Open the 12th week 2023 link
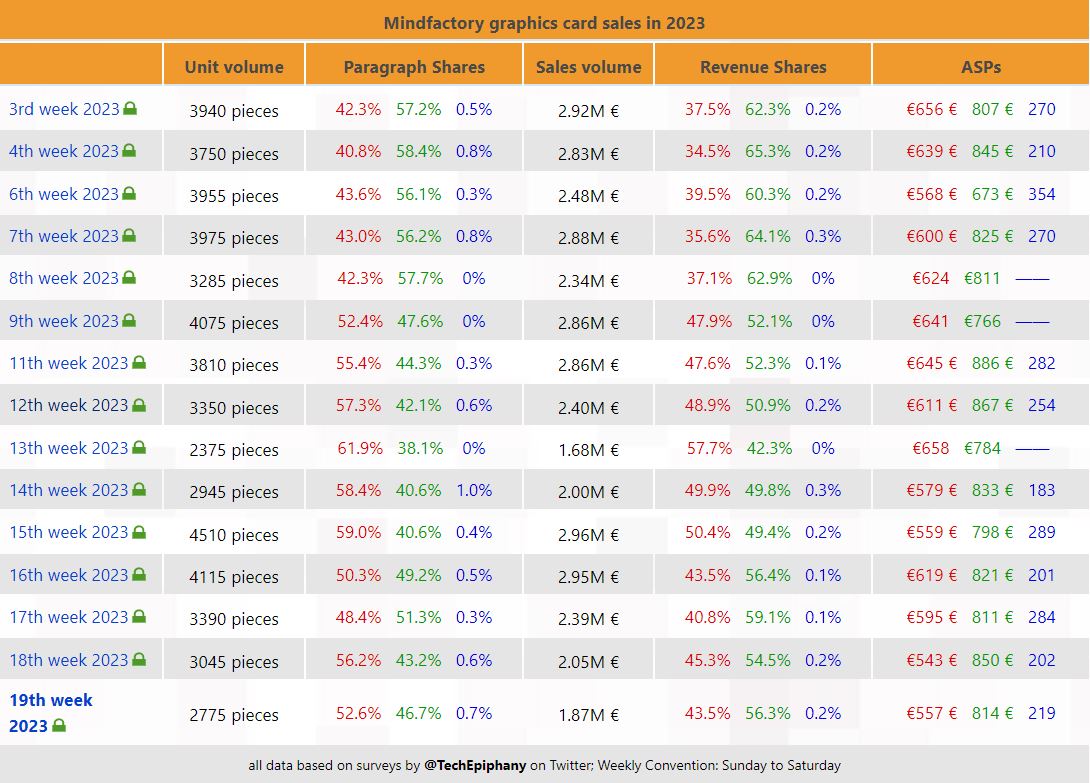1090x783 pixels. click(x=68, y=405)
